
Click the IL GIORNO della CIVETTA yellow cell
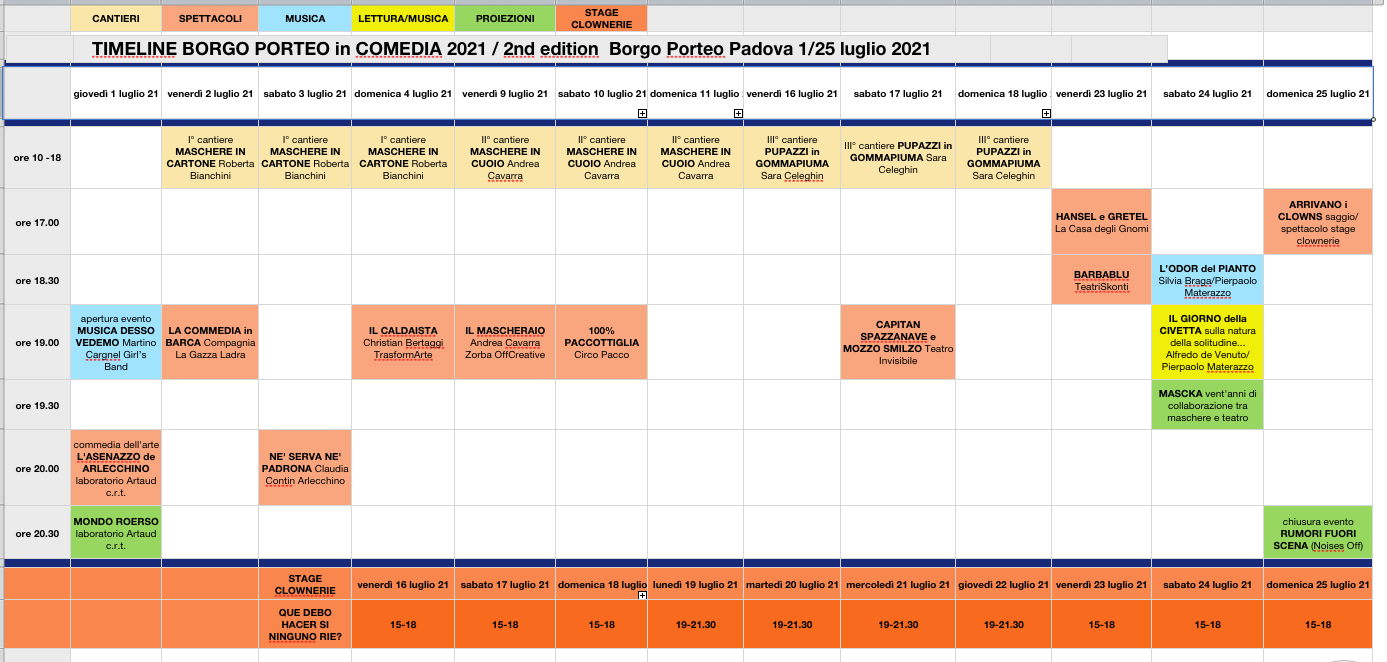[x=1208, y=342]
